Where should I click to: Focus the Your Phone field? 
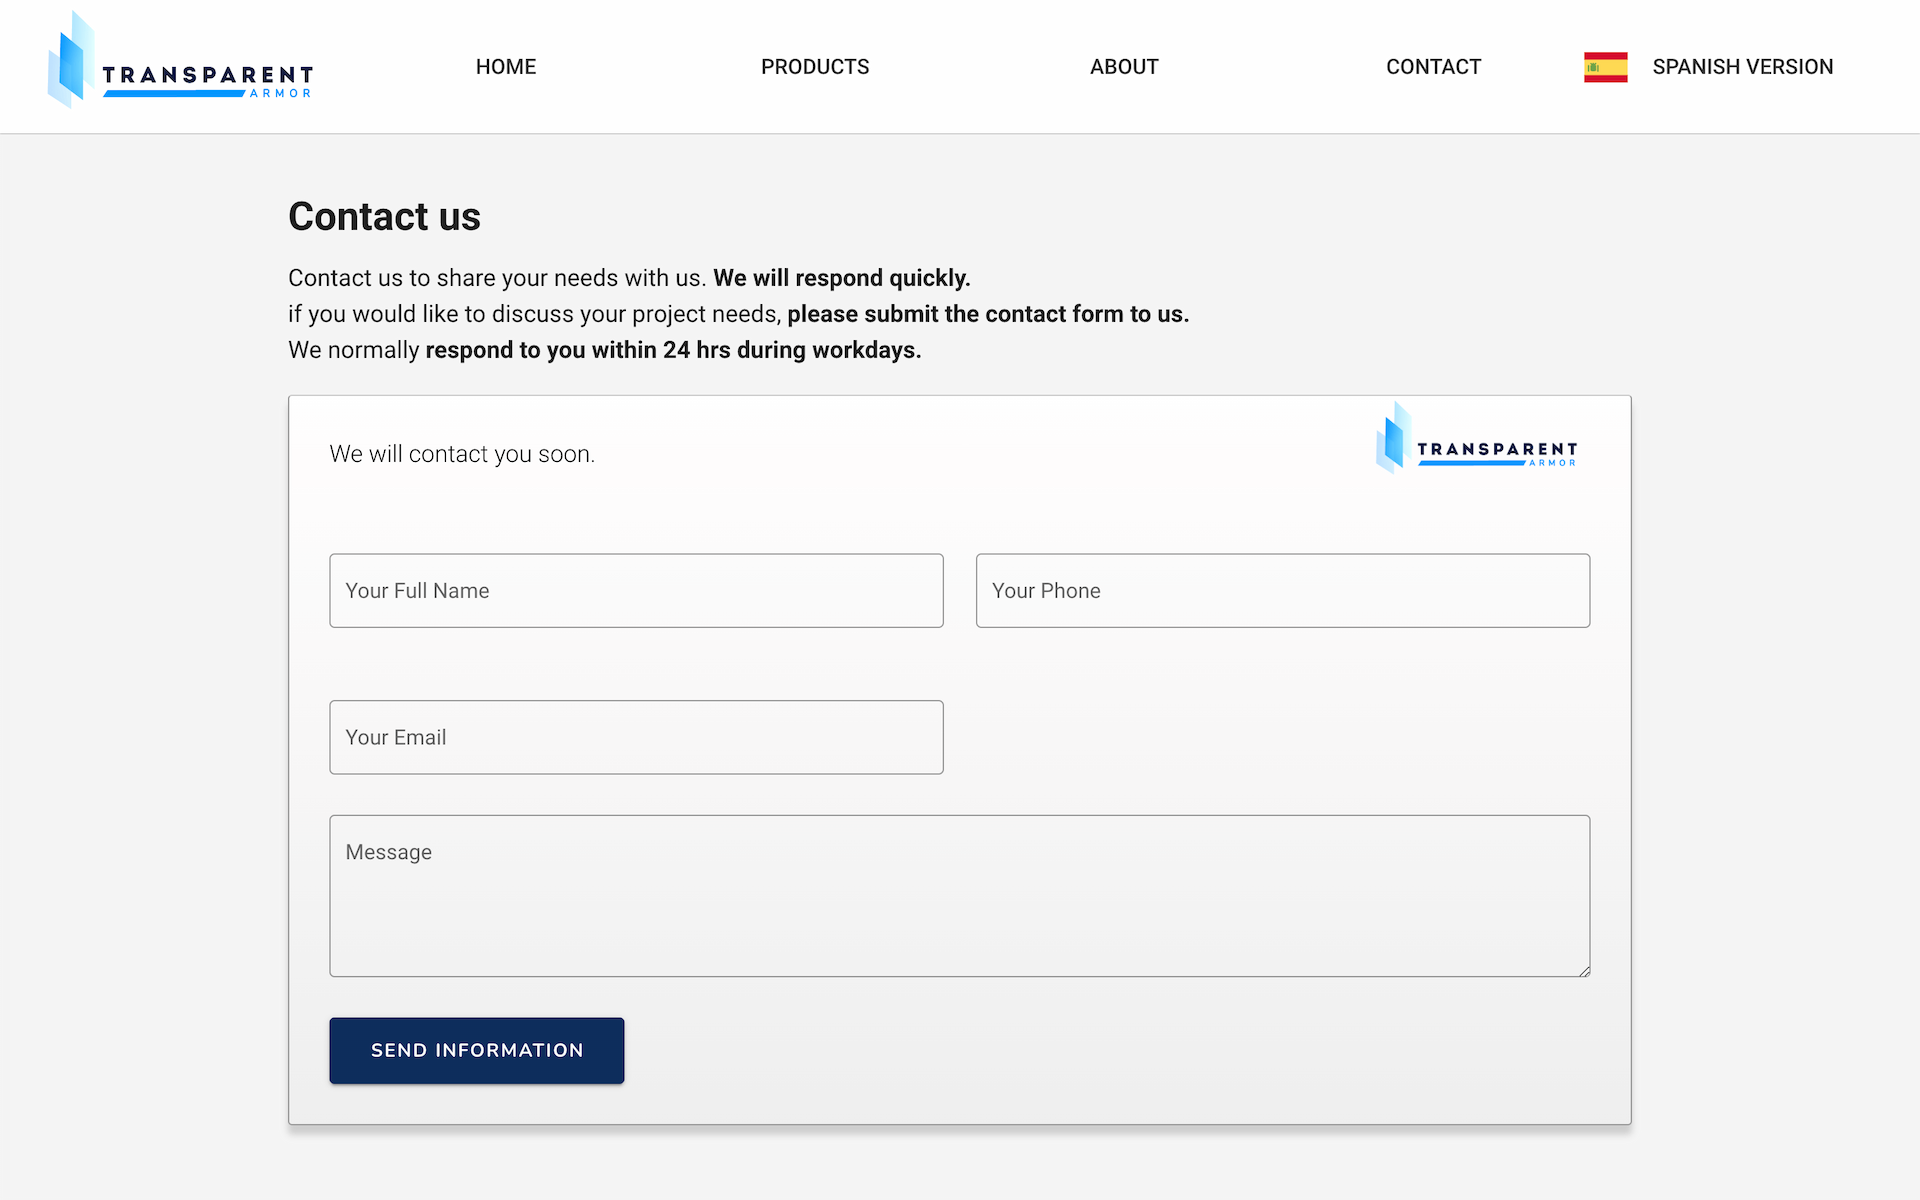click(1283, 591)
